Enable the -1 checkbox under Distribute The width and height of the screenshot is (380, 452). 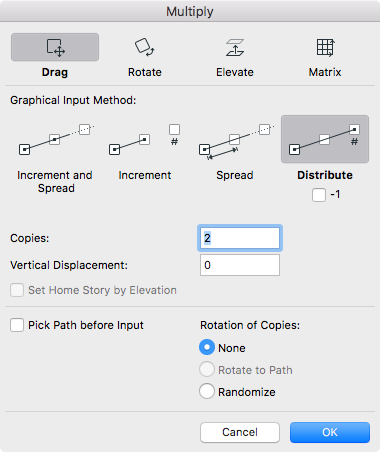click(x=319, y=195)
